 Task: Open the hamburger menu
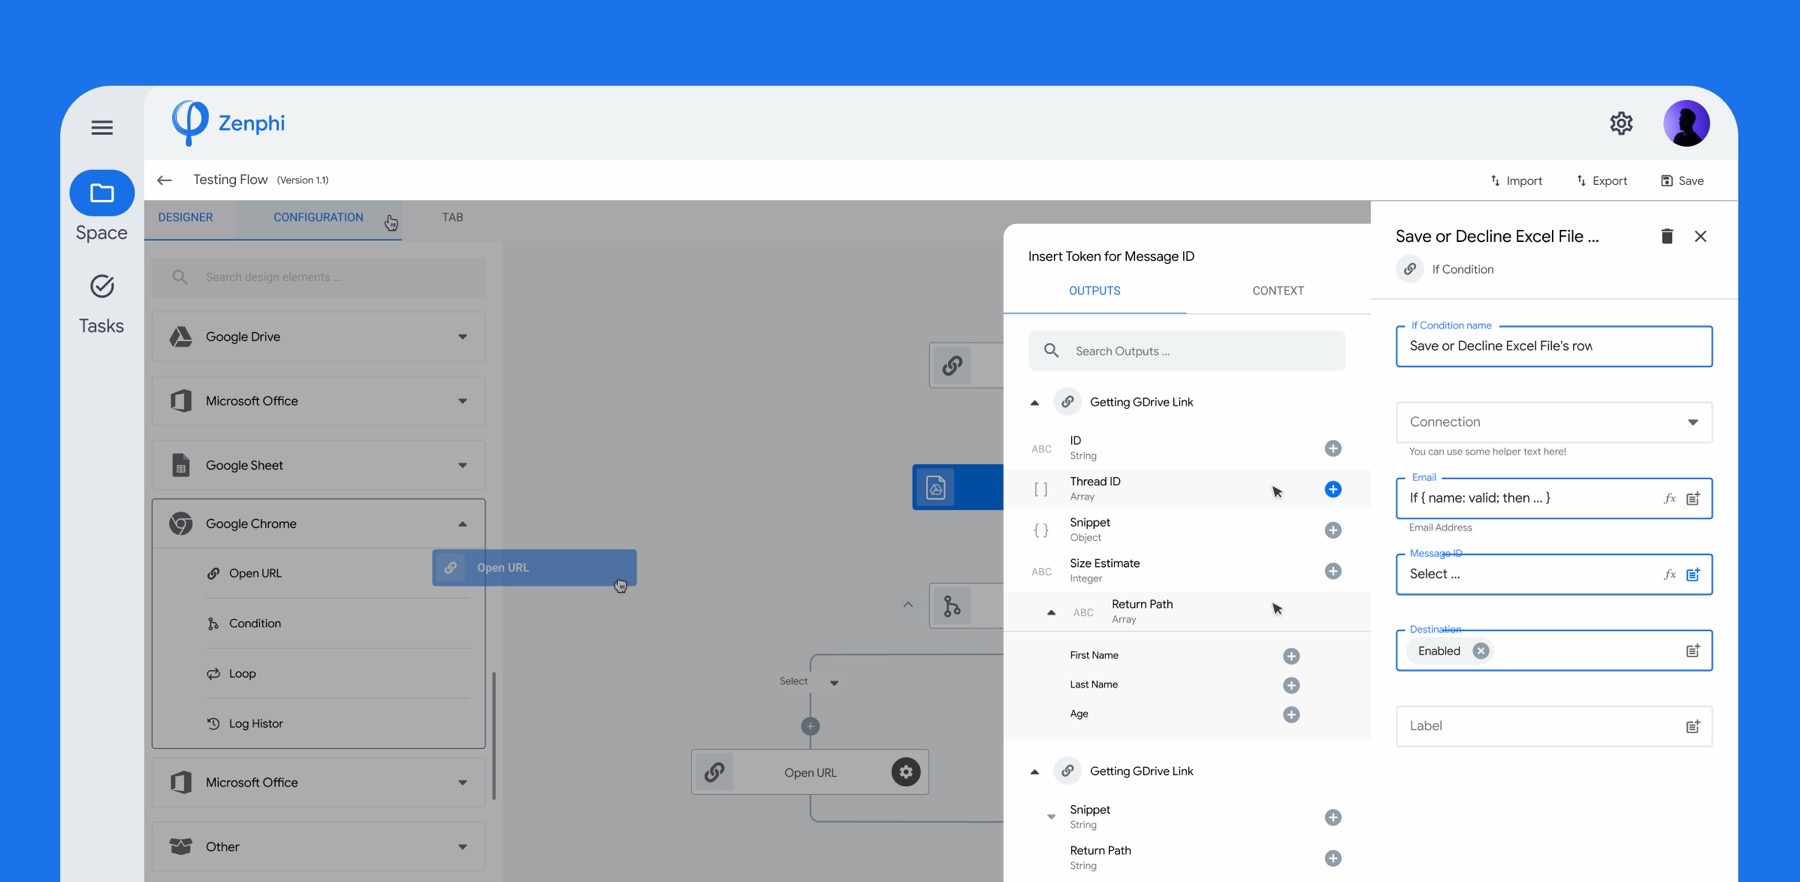tap(102, 128)
